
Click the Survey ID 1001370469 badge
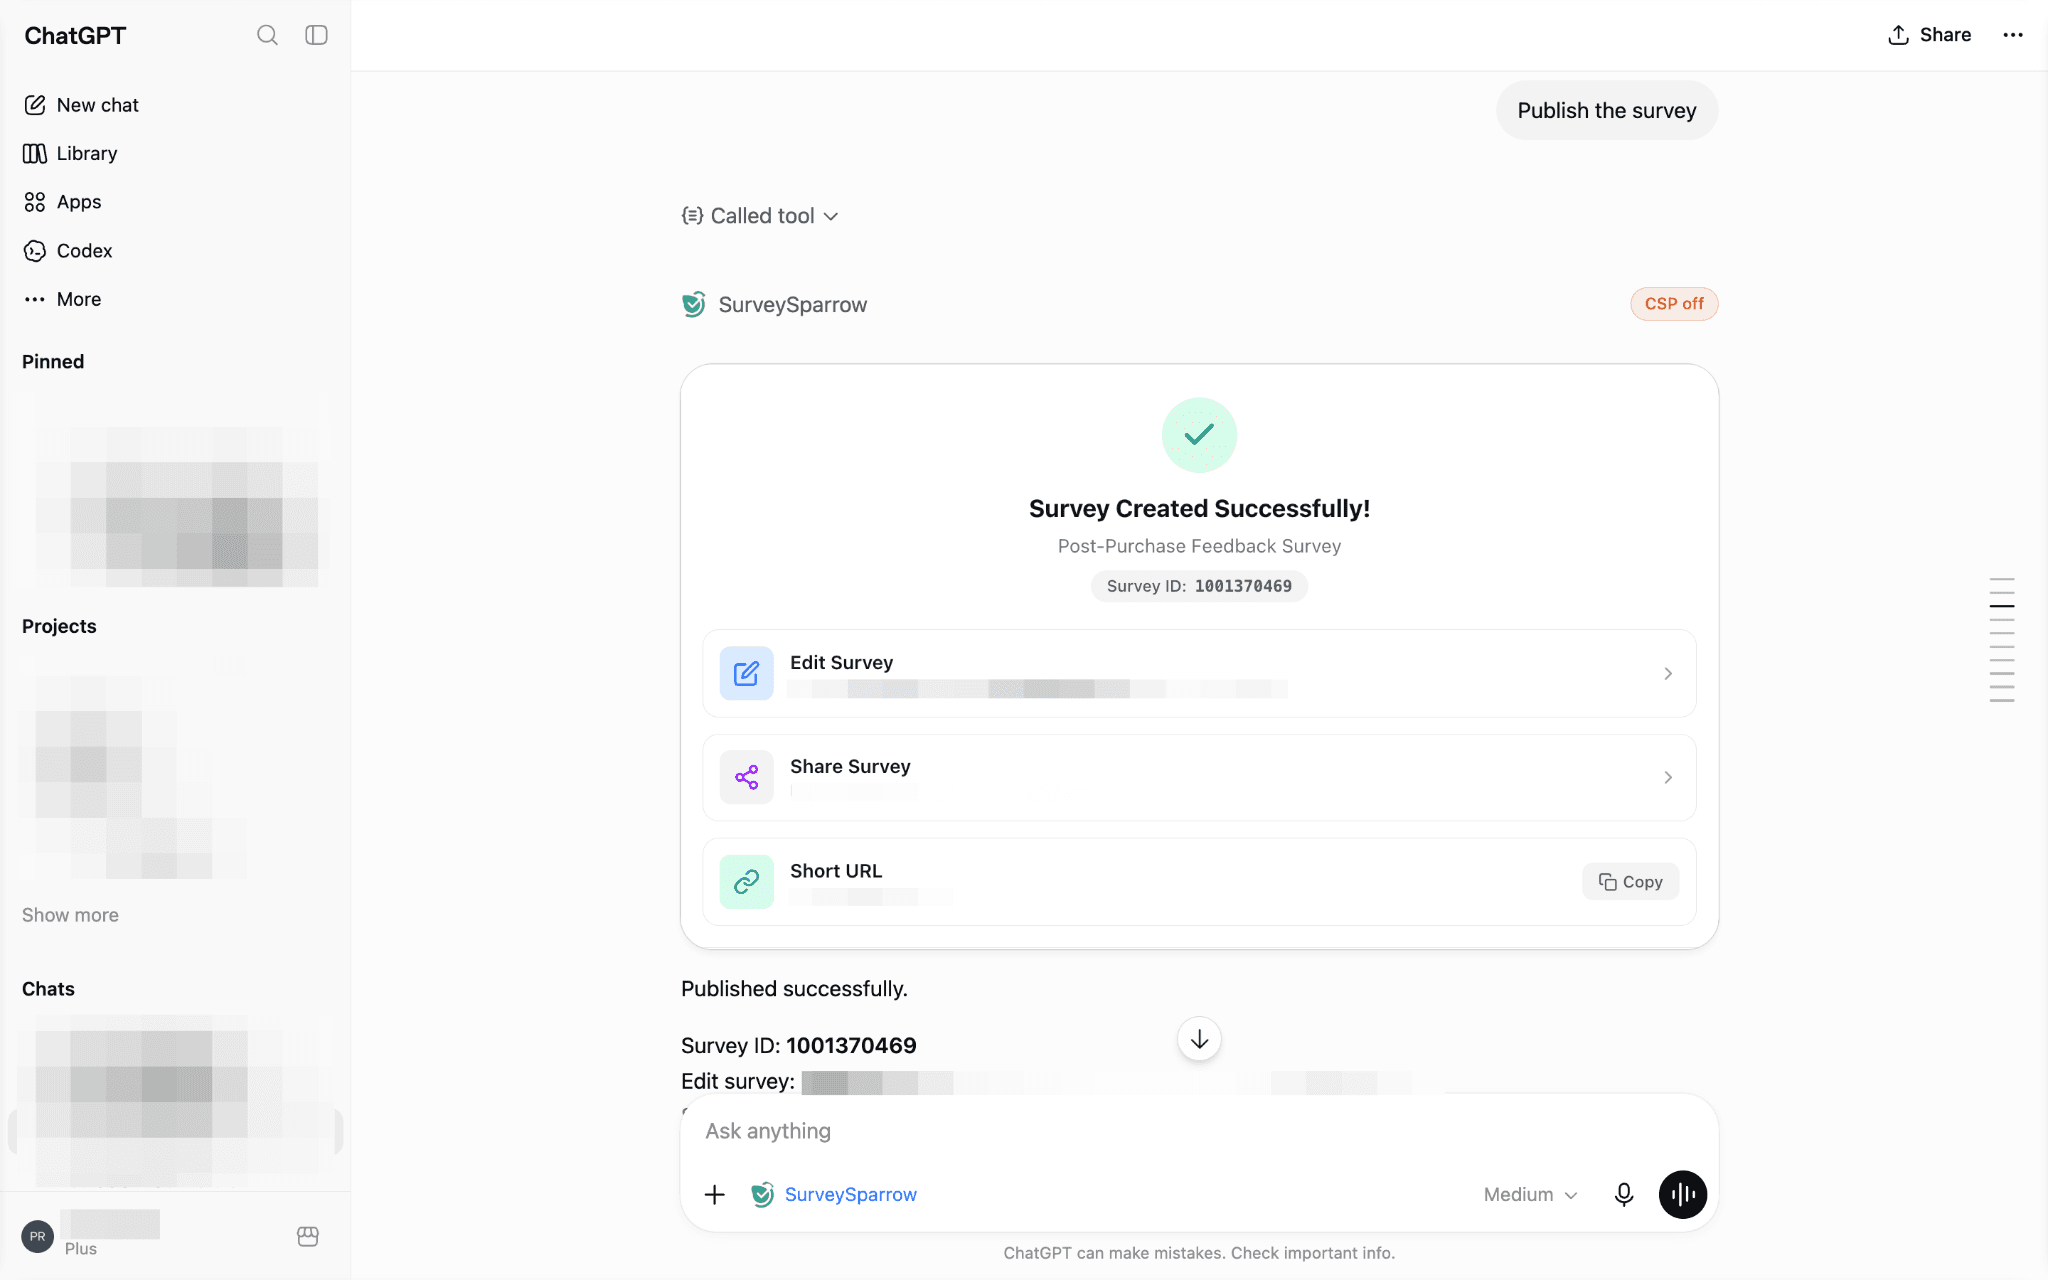tap(1199, 586)
